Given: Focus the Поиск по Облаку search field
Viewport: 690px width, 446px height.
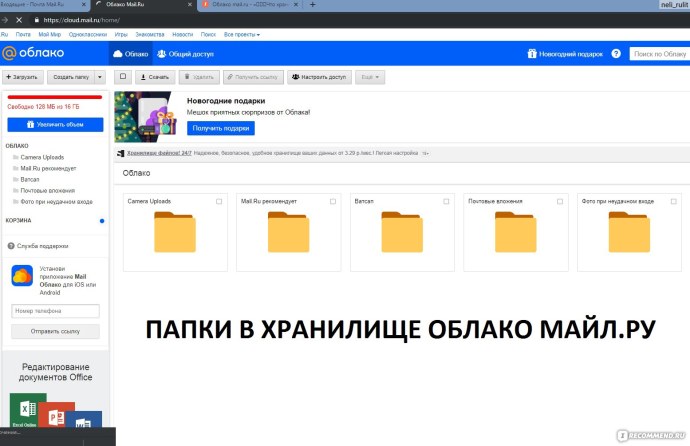Looking at the screenshot, I should click(x=660, y=54).
